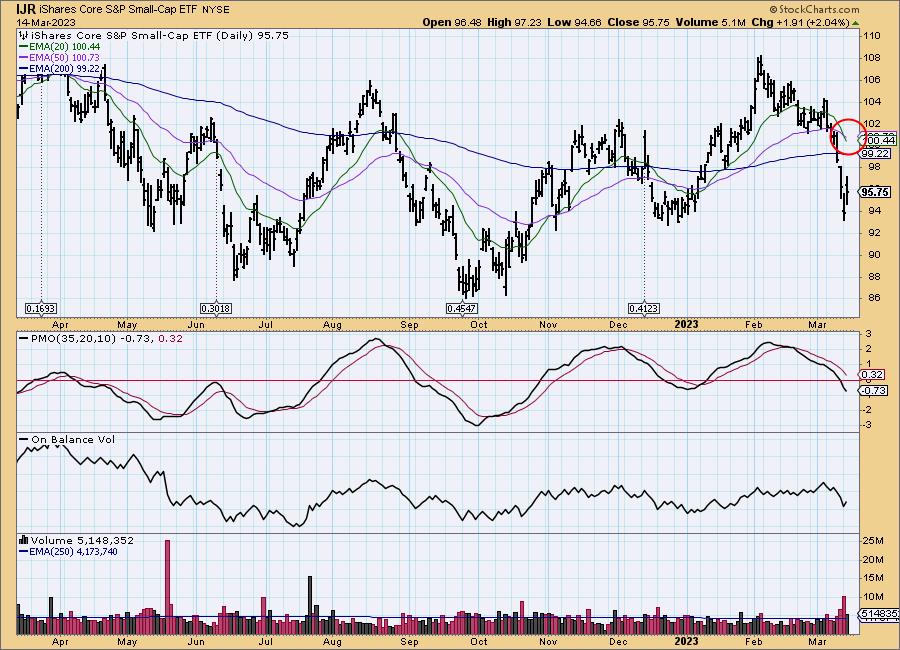The image size is (900, 650).
Task: Click the blue EMA(200) legend line swatch
Action: coord(24,69)
